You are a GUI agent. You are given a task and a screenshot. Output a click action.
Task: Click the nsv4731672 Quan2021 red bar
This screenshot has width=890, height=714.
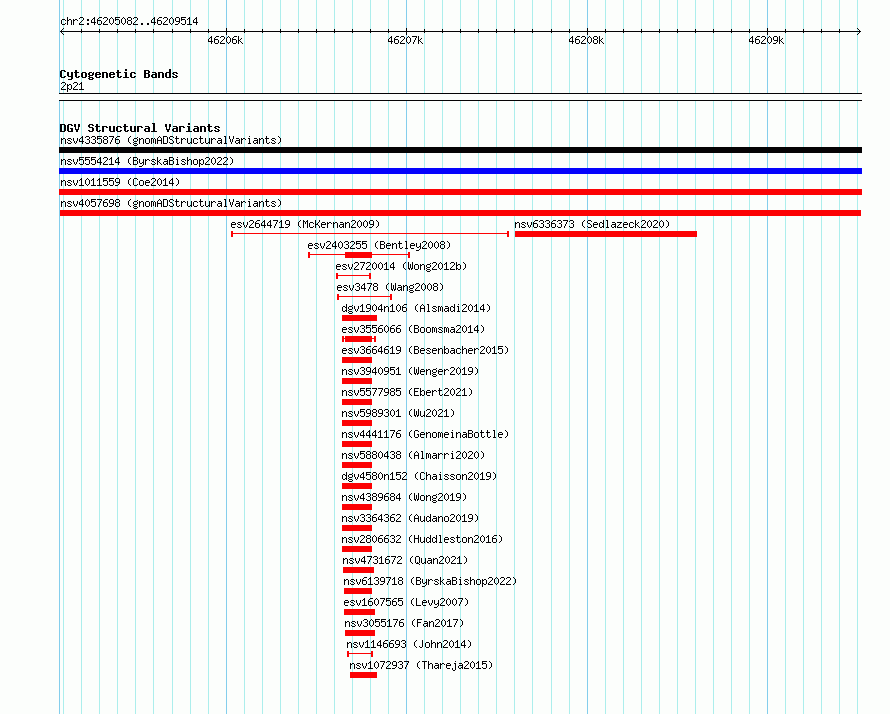click(359, 570)
